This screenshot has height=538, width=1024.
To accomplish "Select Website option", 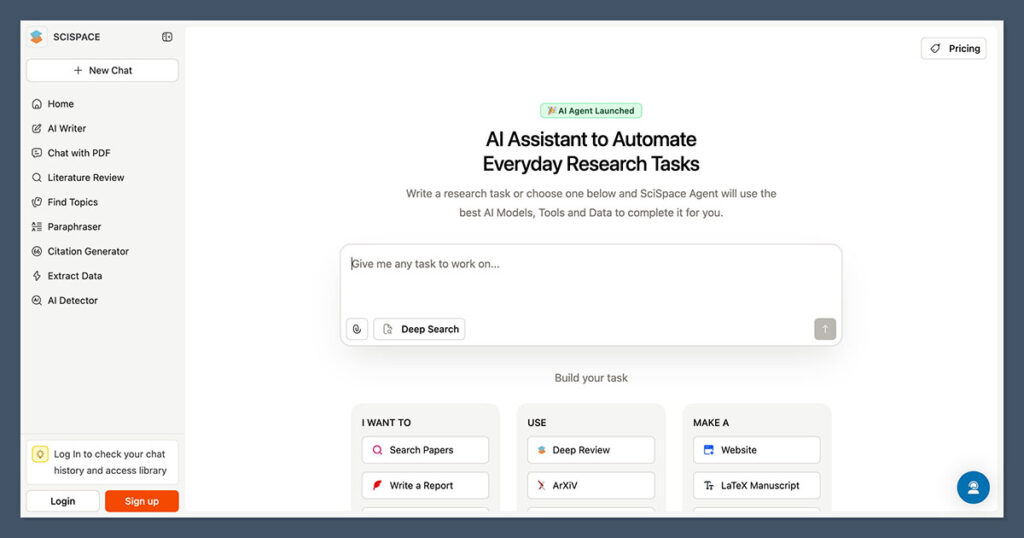I will (756, 450).
